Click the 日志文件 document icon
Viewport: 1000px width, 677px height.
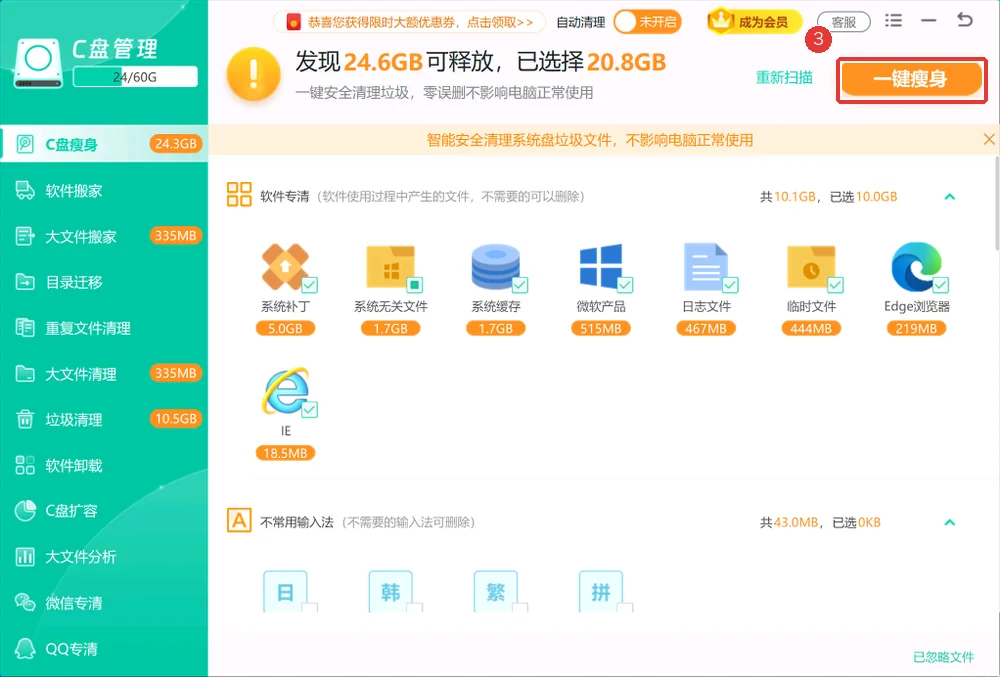[x=705, y=266]
